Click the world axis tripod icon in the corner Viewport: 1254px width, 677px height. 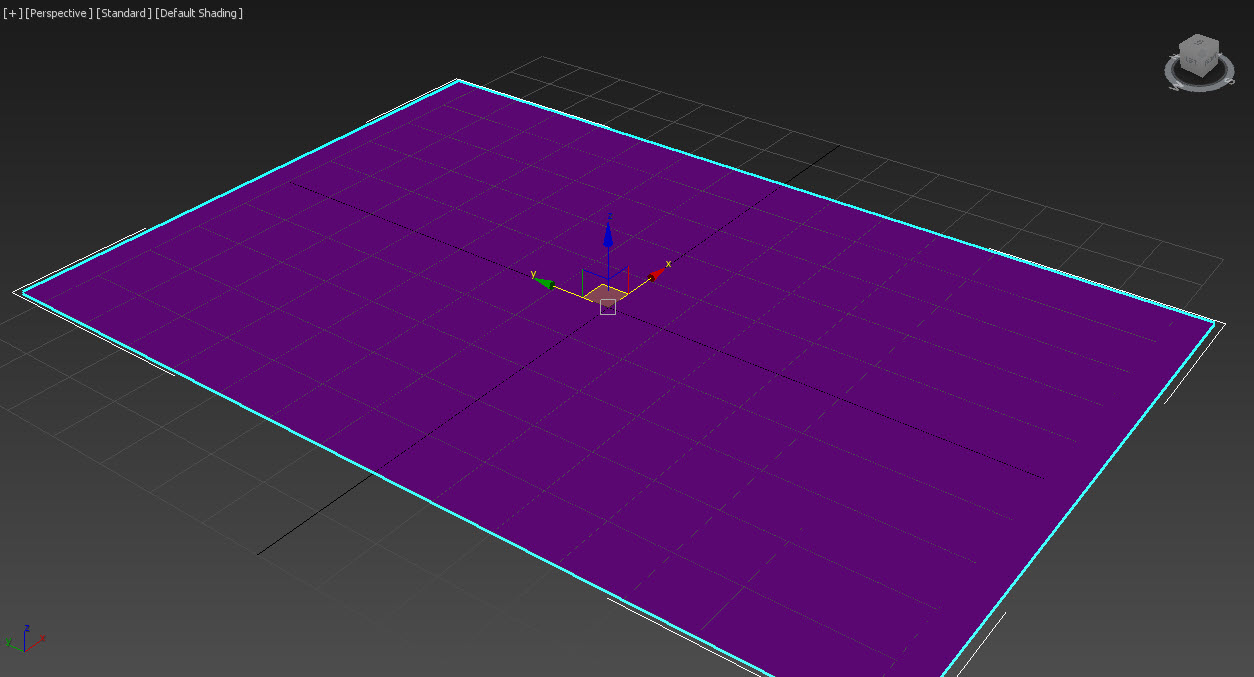pyautogui.click(x=25, y=637)
